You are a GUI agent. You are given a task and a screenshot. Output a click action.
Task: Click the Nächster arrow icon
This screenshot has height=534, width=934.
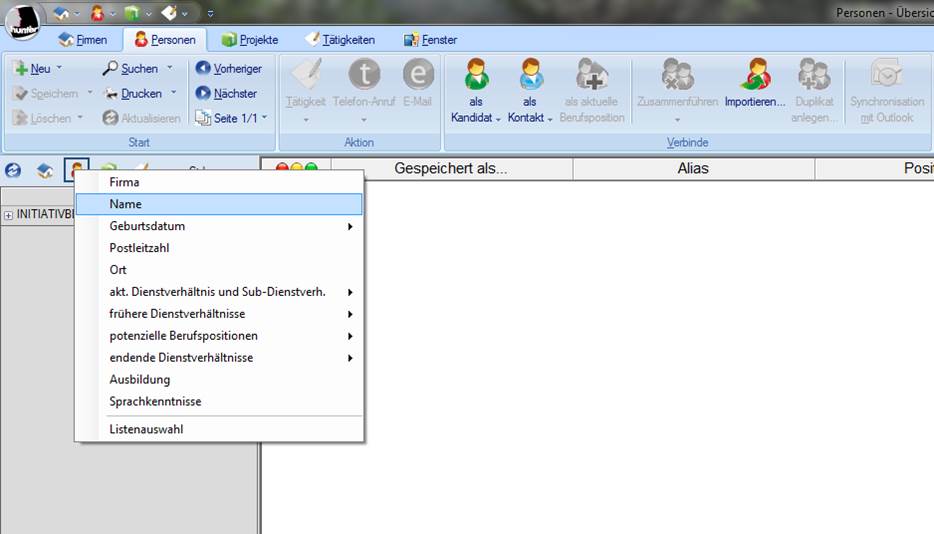coord(203,93)
